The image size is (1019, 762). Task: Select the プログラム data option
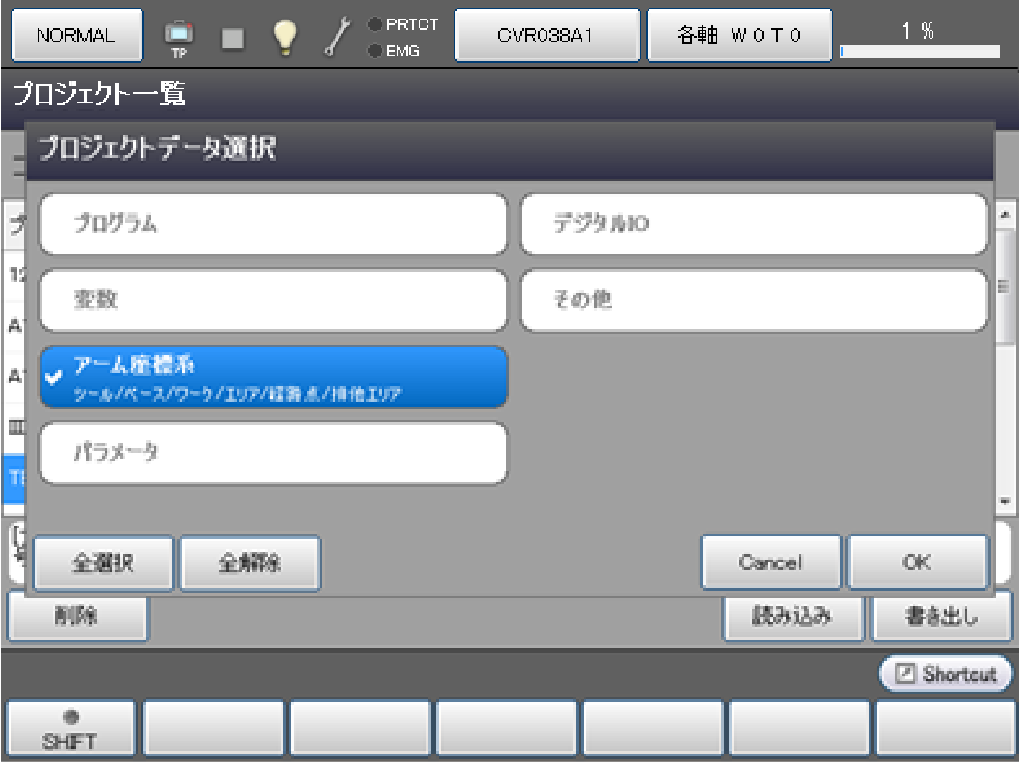(x=273, y=224)
